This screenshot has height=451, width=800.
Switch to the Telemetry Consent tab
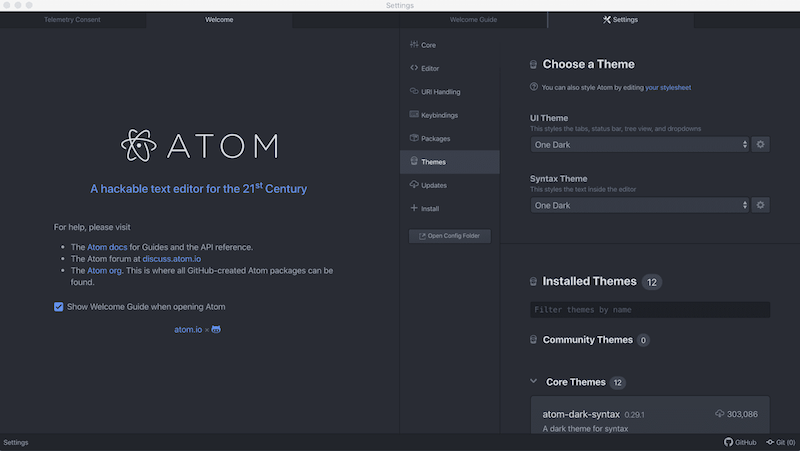pyautogui.click(x=72, y=19)
